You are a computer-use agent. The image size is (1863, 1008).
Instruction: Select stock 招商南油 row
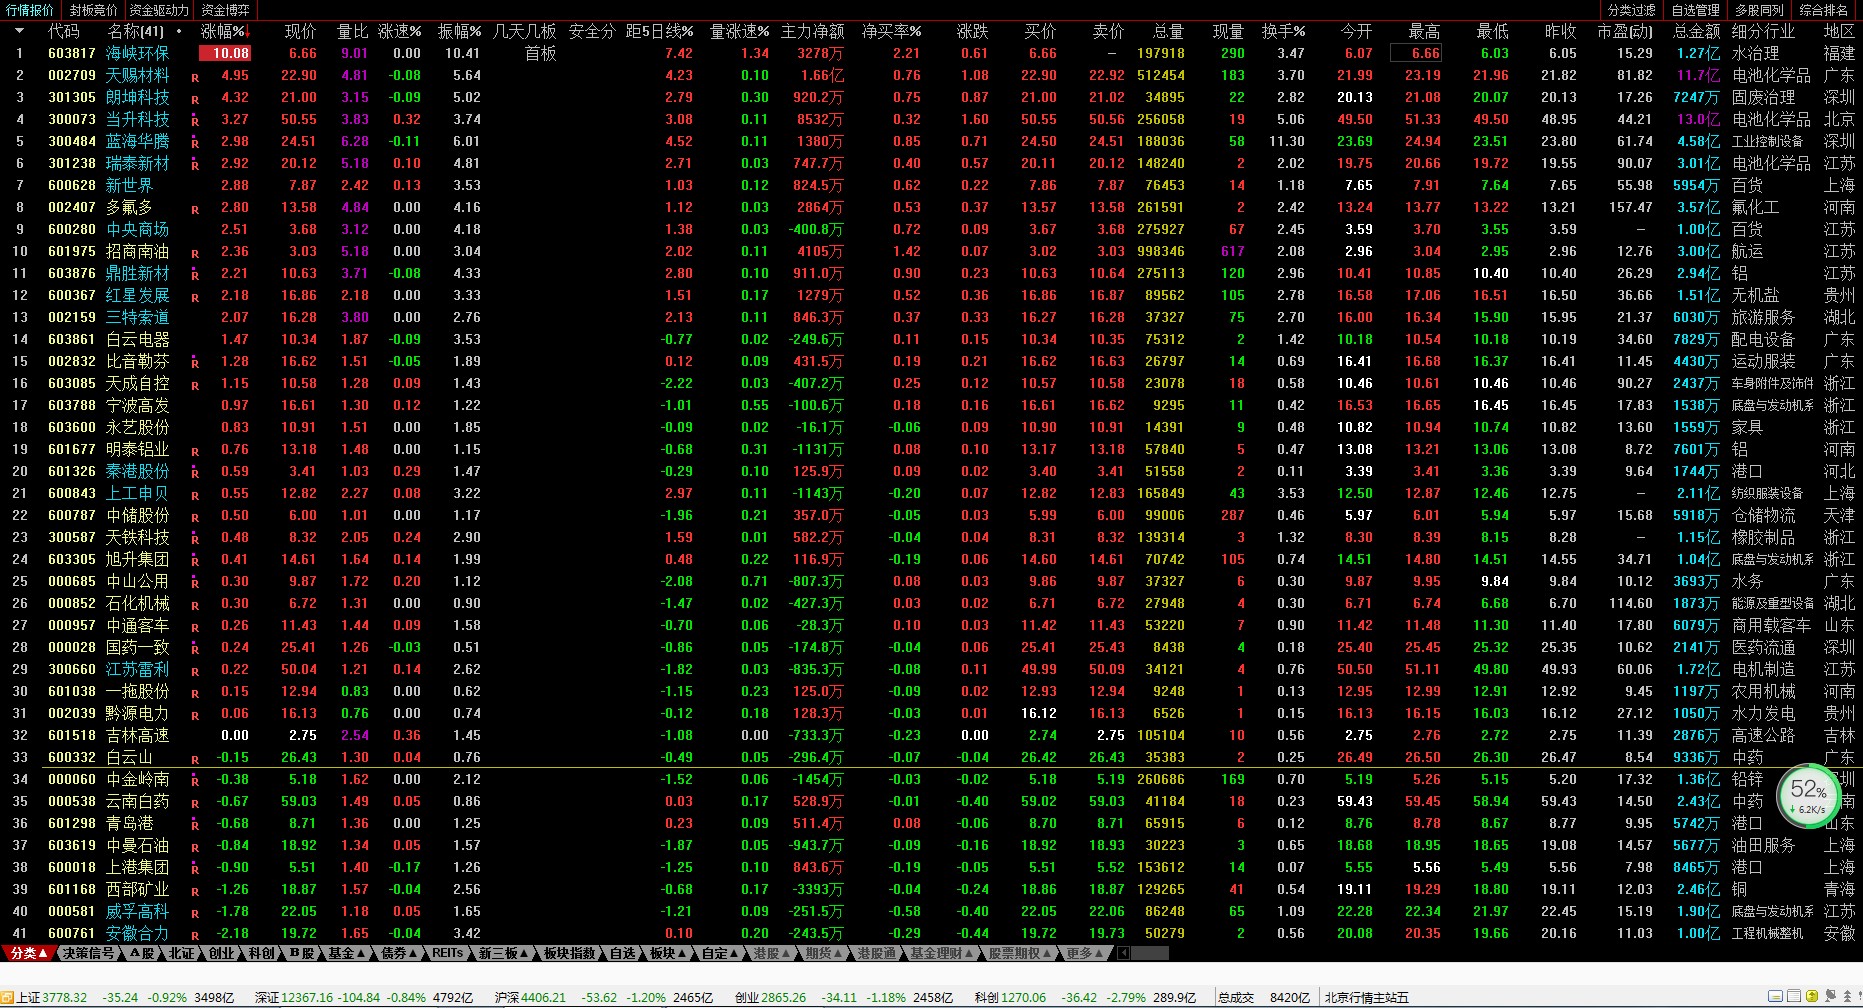[138, 251]
